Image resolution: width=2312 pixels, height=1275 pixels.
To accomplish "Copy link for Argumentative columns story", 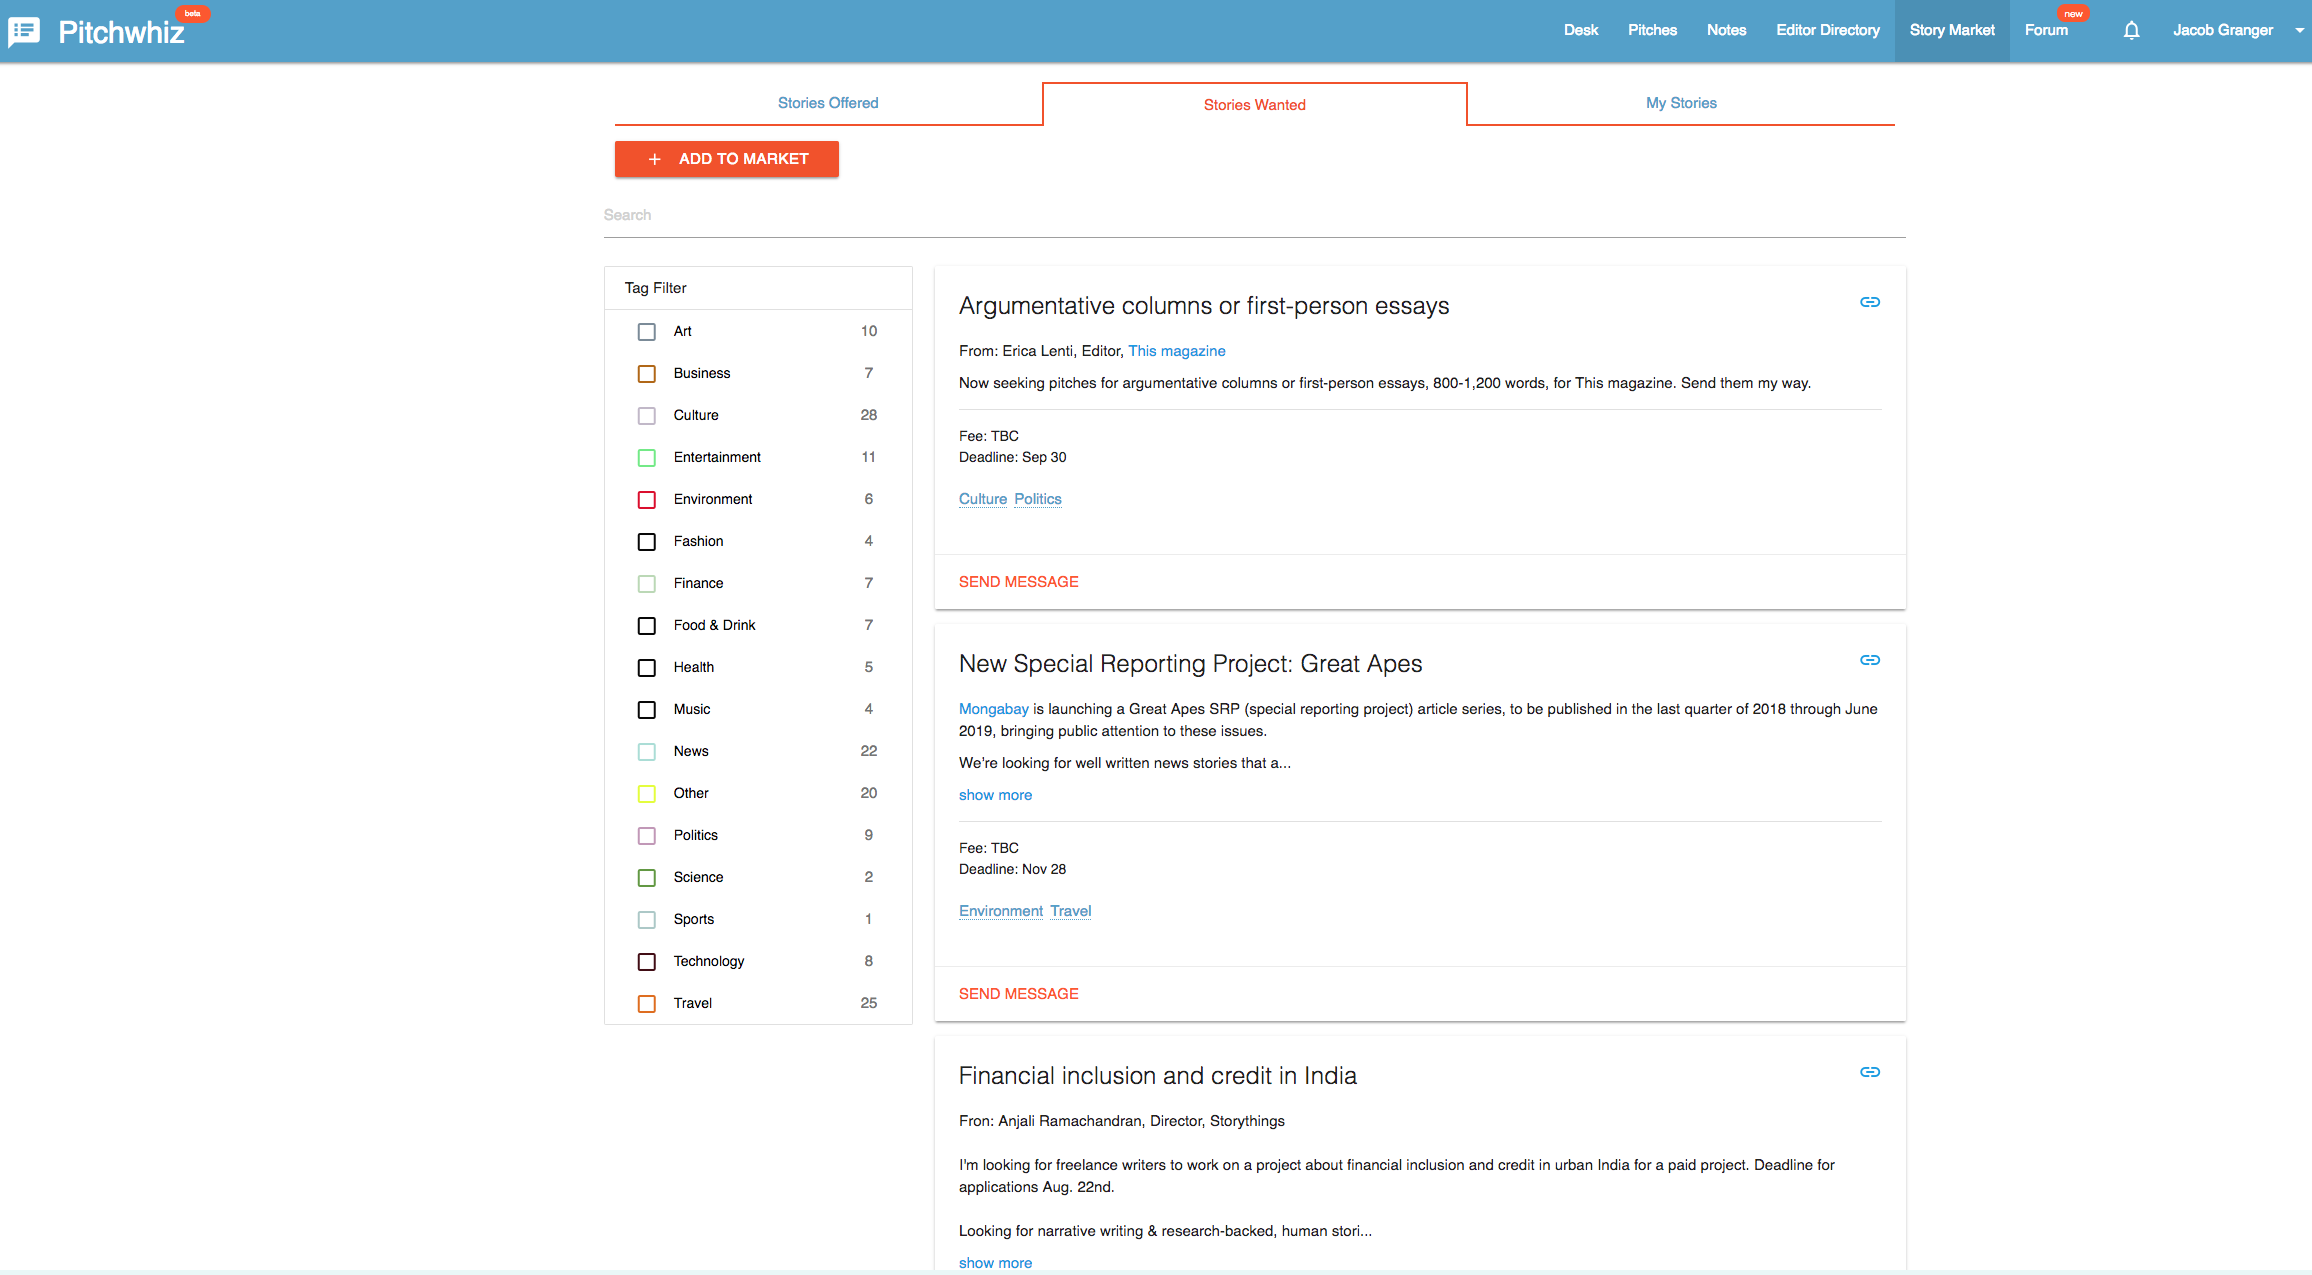I will click(1869, 302).
